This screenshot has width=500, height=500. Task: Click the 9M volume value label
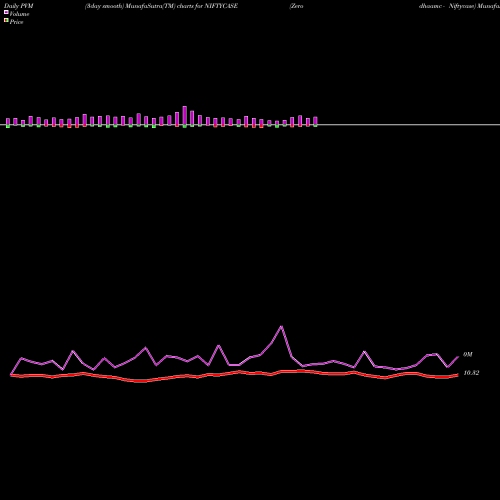point(468,355)
